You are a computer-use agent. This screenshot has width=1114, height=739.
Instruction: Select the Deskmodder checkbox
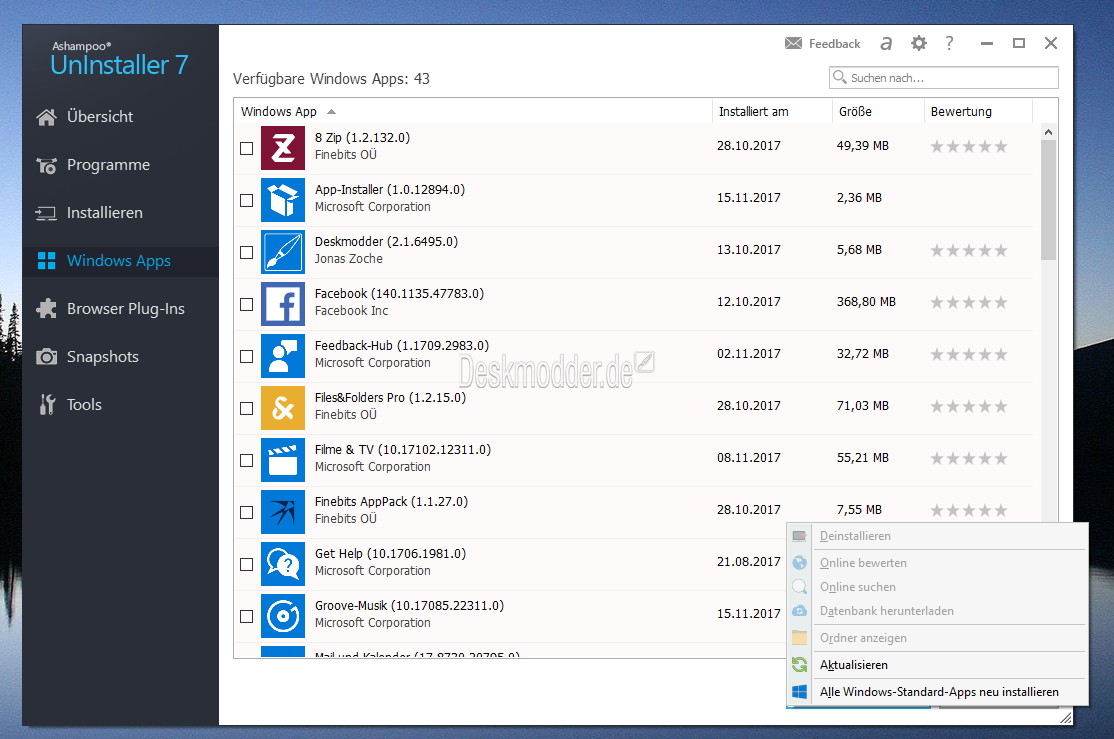coord(247,252)
